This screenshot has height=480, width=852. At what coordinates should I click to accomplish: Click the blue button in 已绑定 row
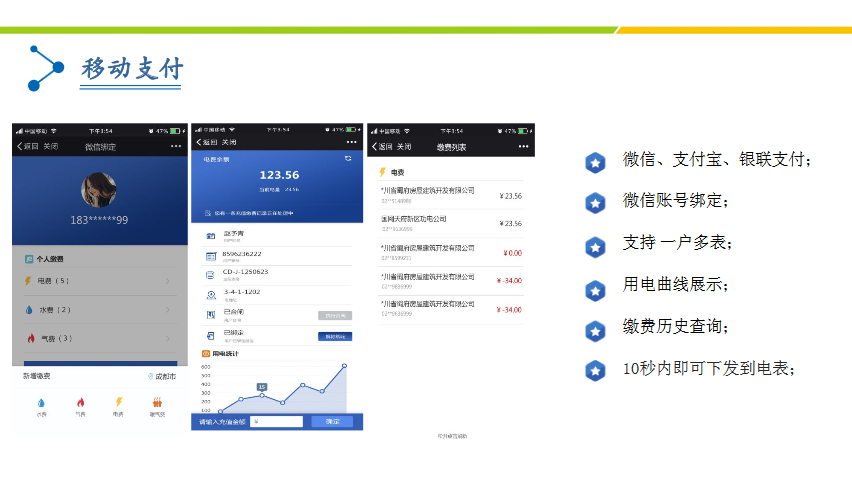334,337
